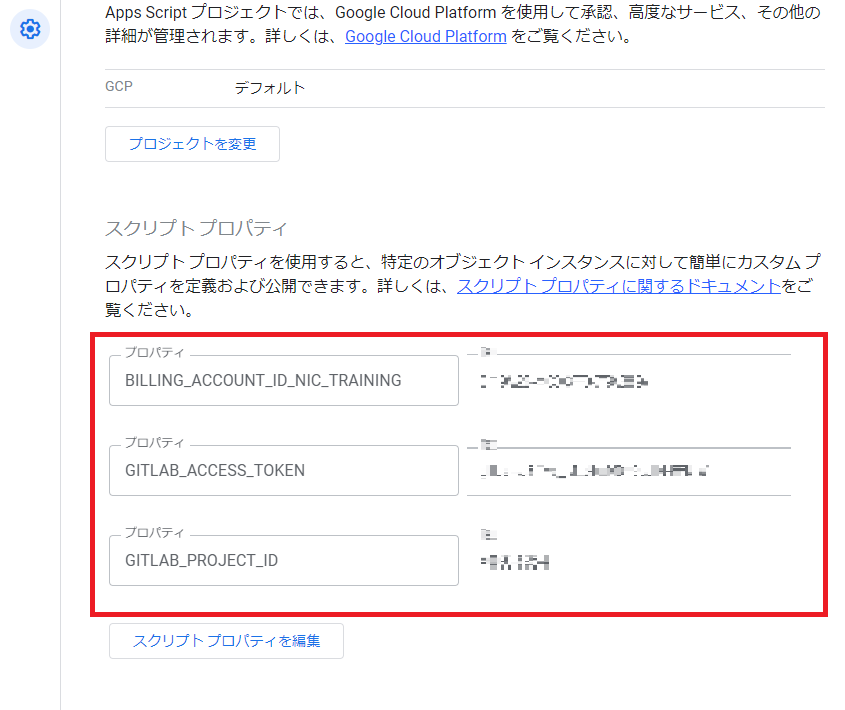Click the blurred value of GITLAB_PROJECT_ID
845x710 pixels.
[515, 562]
